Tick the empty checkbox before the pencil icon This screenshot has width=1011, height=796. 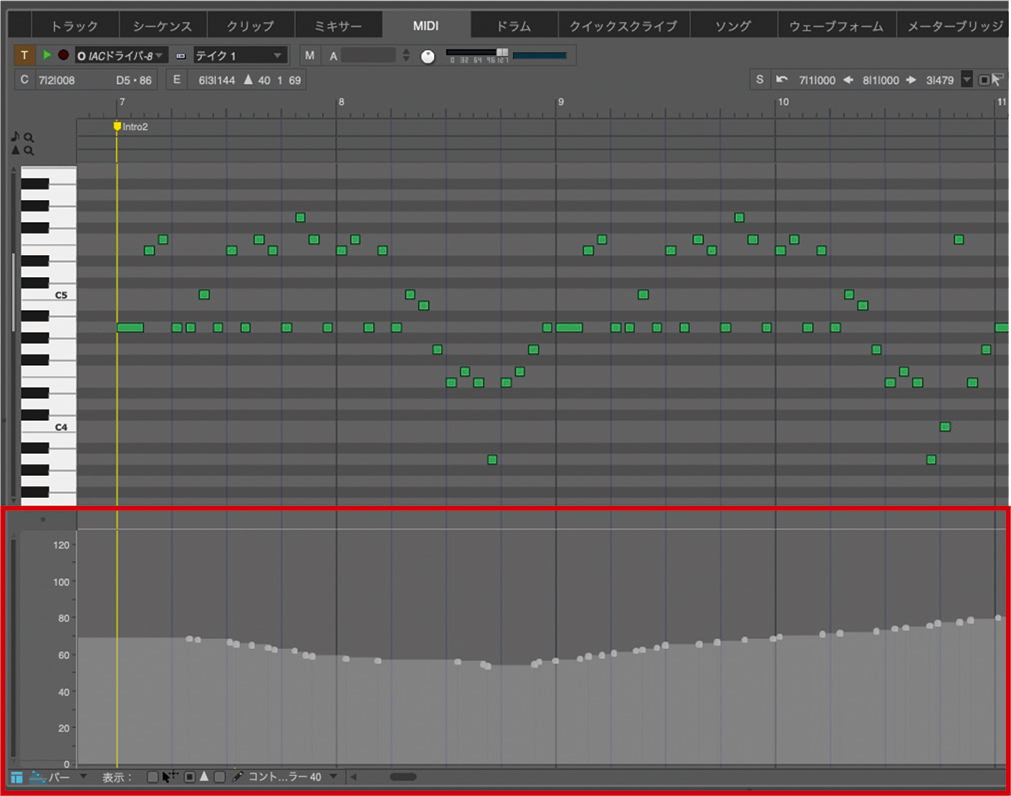click(x=219, y=777)
